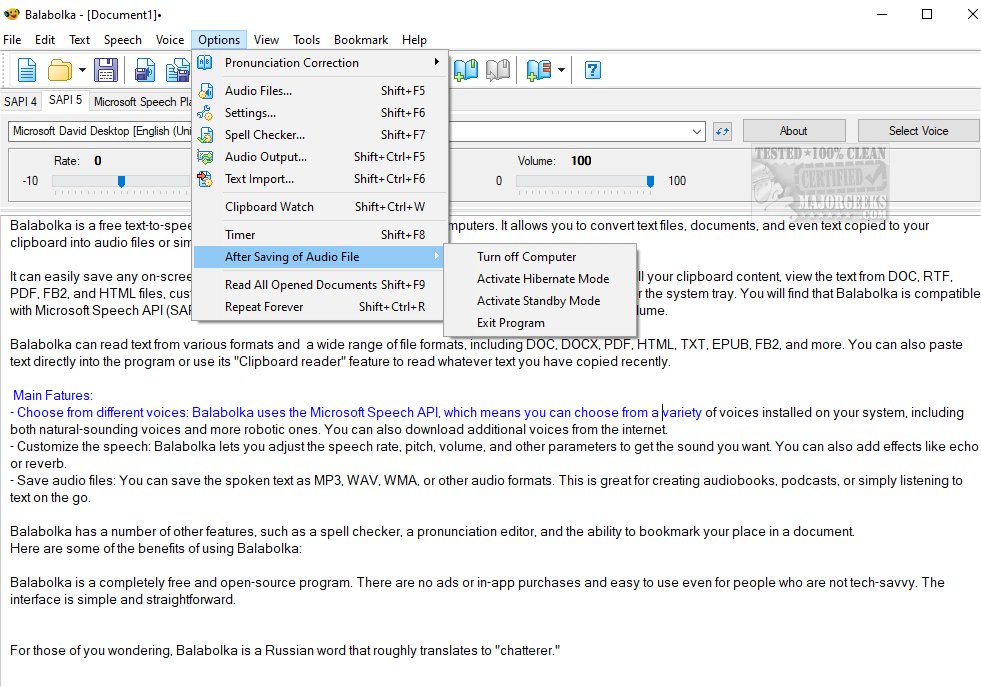981x687 pixels.
Task: Select Activate Standby Mode option
Action: pyautogui.click(x=540, y=300)
